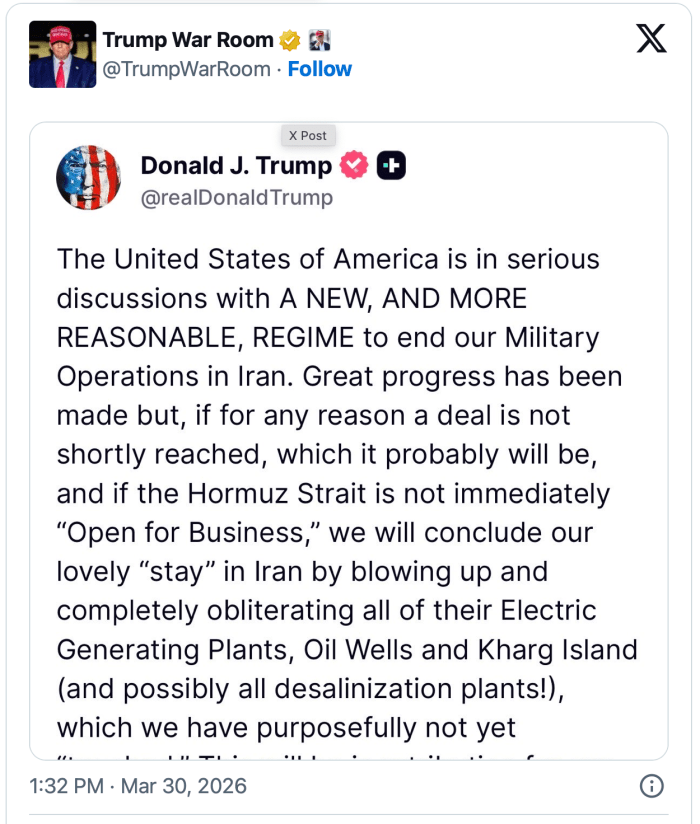Follow the Trump War Room account

click(x=320, y=69)
